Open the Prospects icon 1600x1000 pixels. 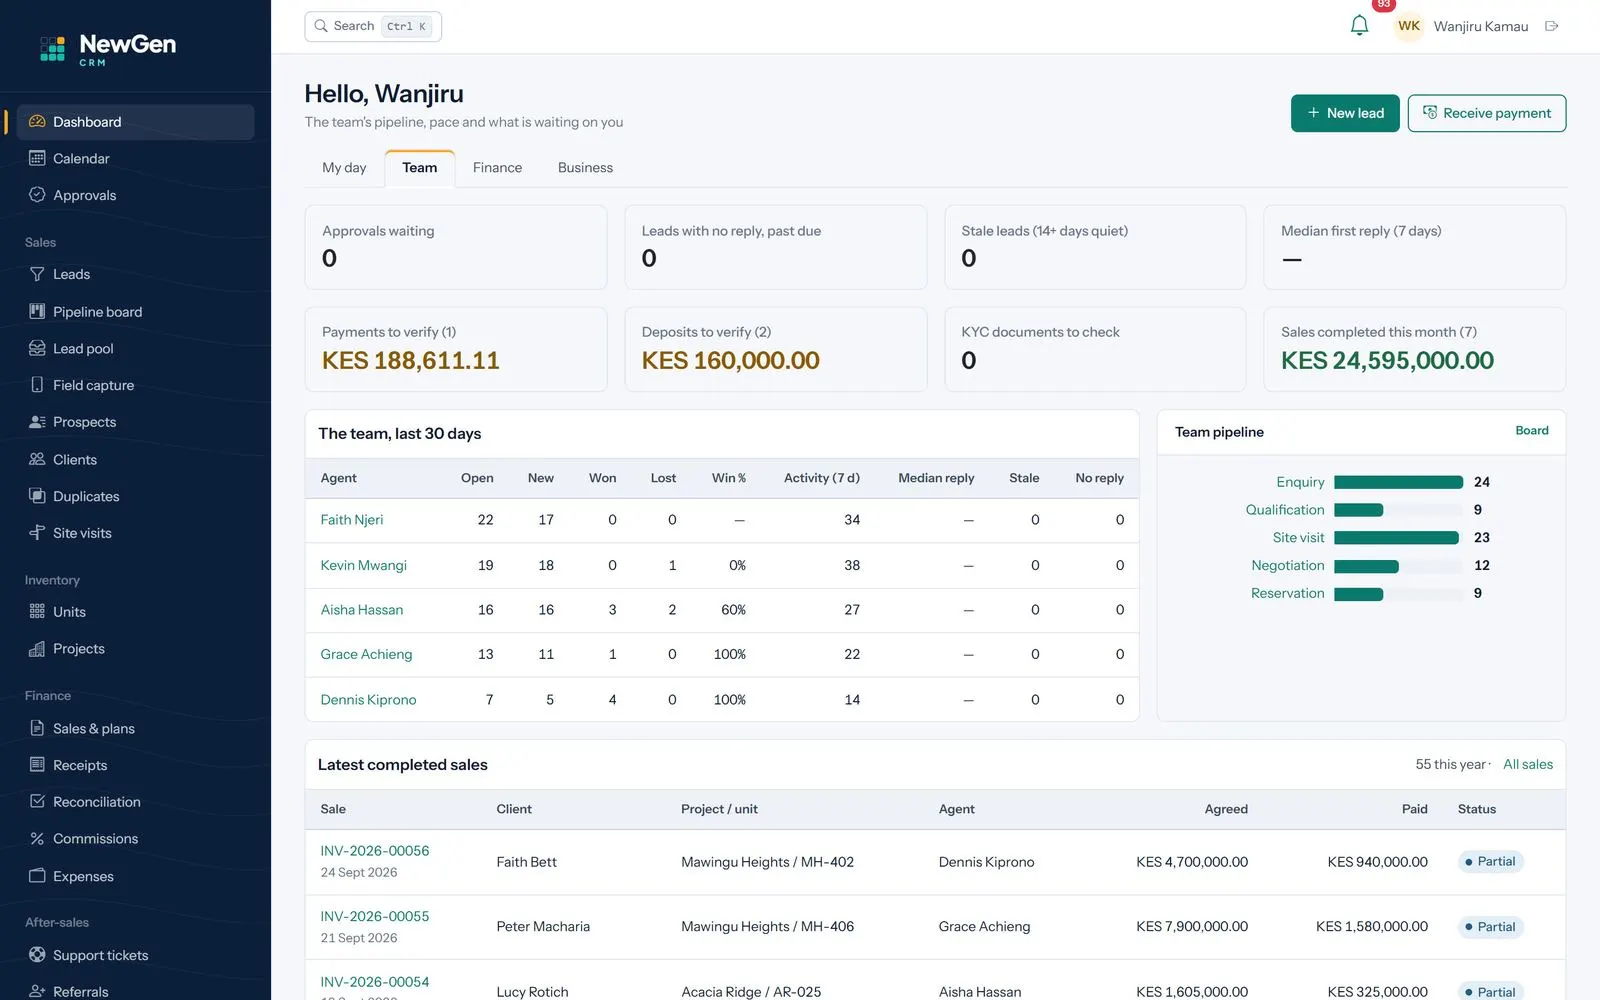click(x=37, y=422)
